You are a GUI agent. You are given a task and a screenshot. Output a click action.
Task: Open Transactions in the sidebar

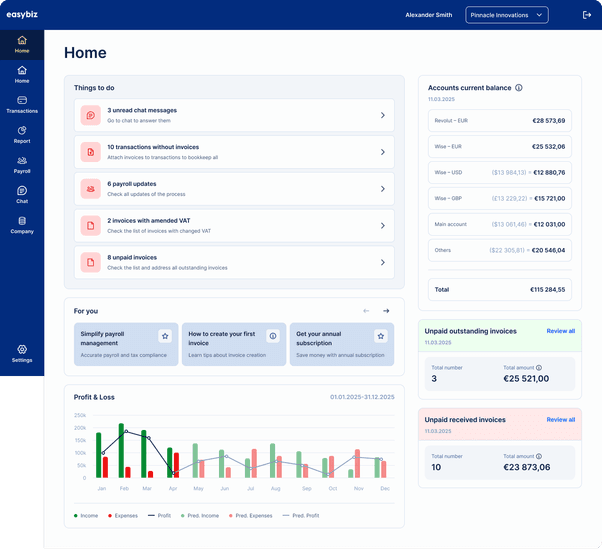pos(22,105)
